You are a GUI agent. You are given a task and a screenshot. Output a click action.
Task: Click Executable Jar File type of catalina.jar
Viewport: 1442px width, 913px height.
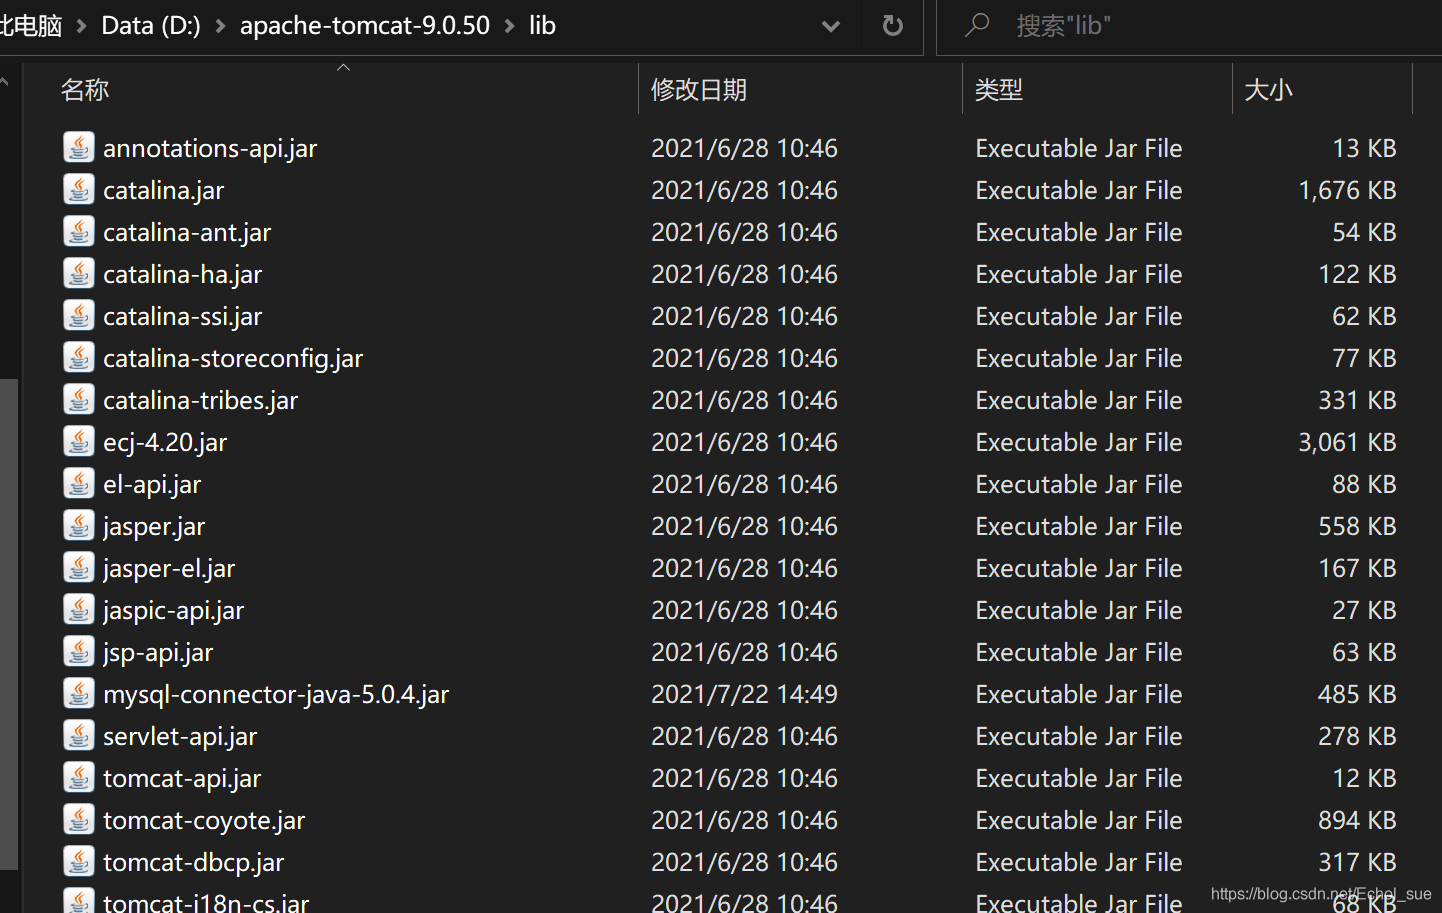[1079, 190]
